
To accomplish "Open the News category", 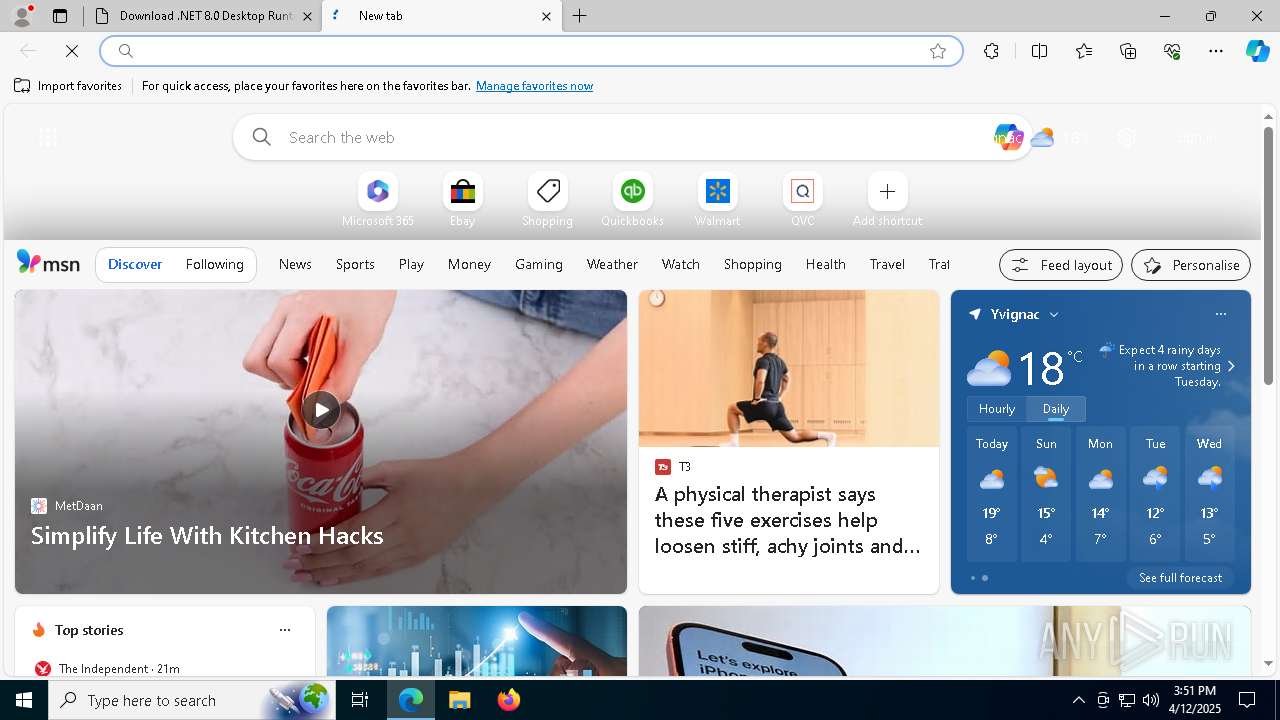I will [x=295, y=264].
